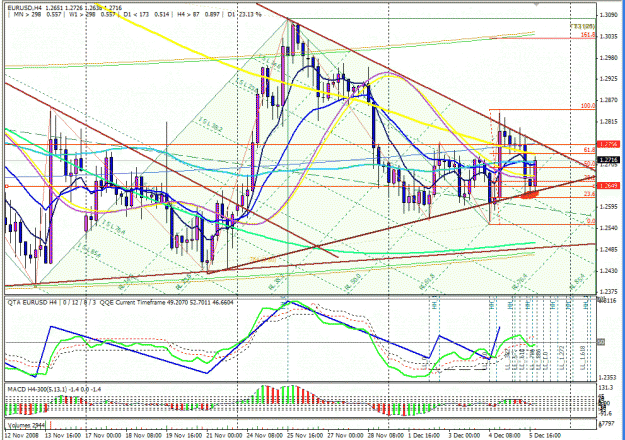Click the 1.2925 price axis label
The image size is (625, 440).
point(608,79)
